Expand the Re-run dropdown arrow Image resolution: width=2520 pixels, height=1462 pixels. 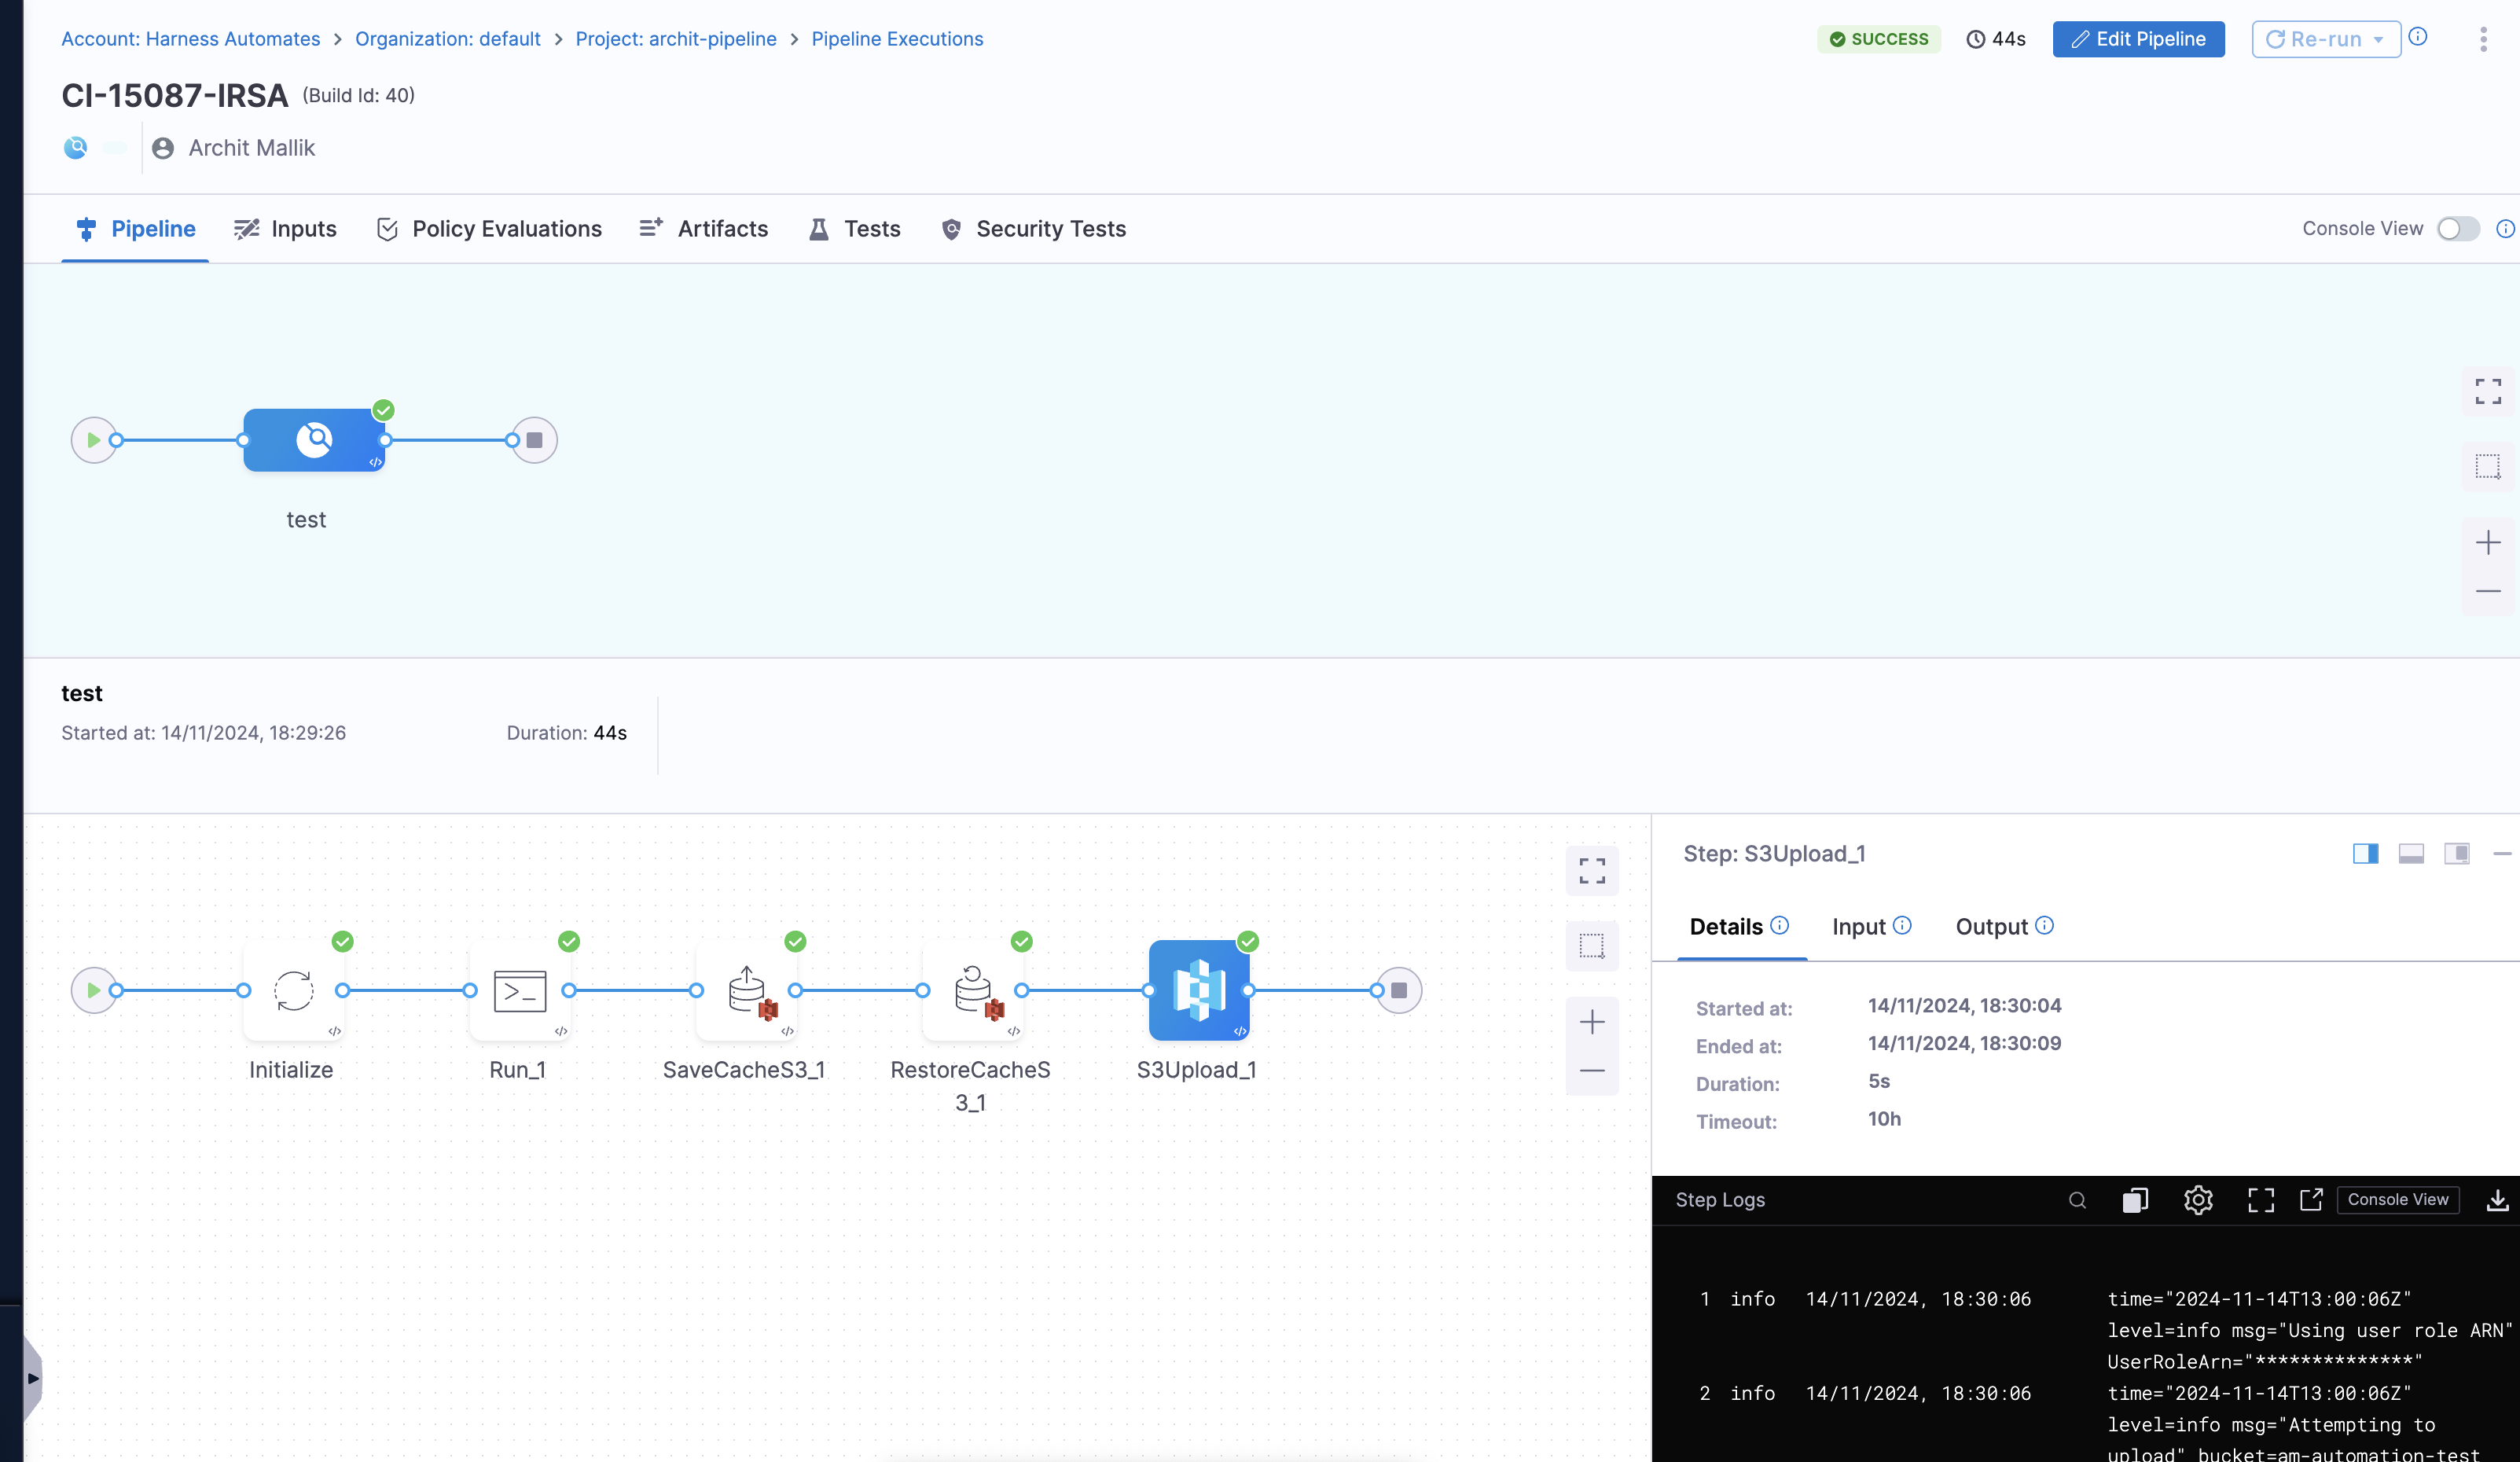point(2378,39)
